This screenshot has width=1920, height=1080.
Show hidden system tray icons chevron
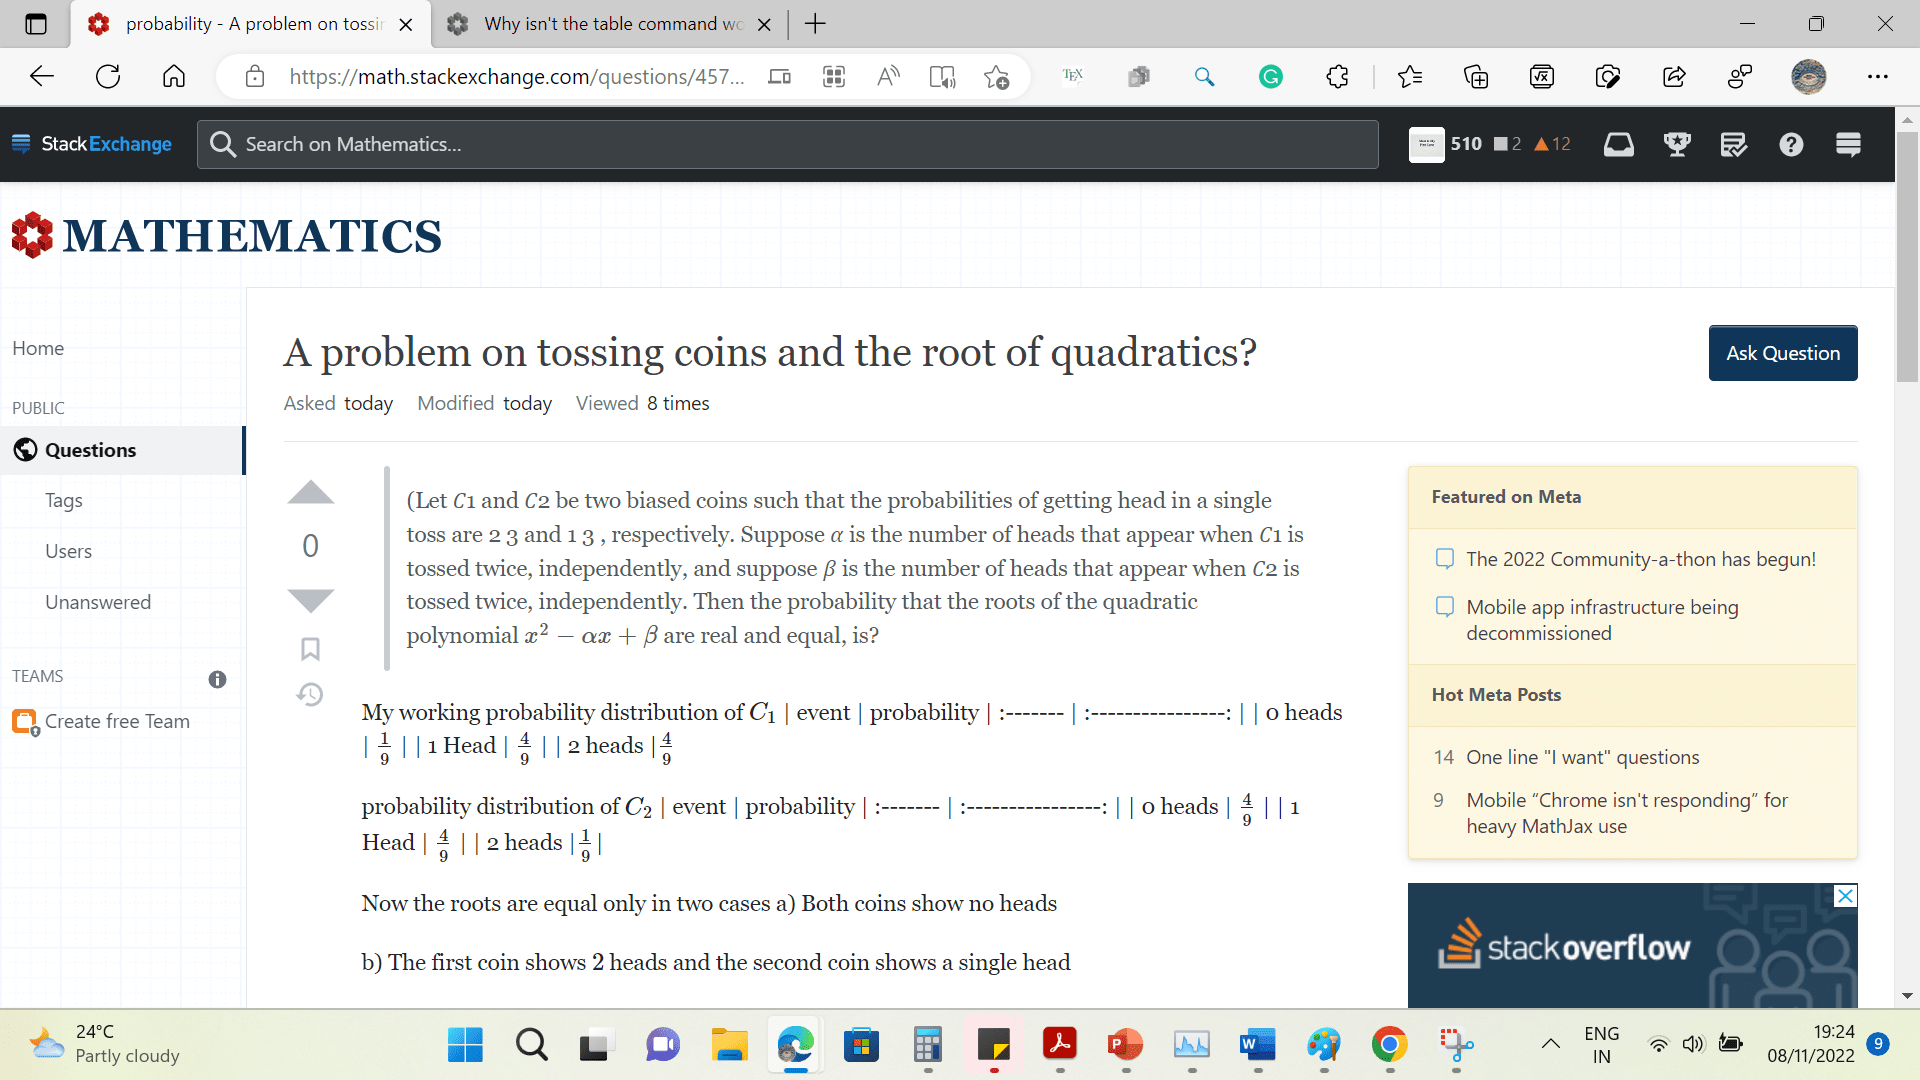pyautogui.click(x=1550, y=1044)
